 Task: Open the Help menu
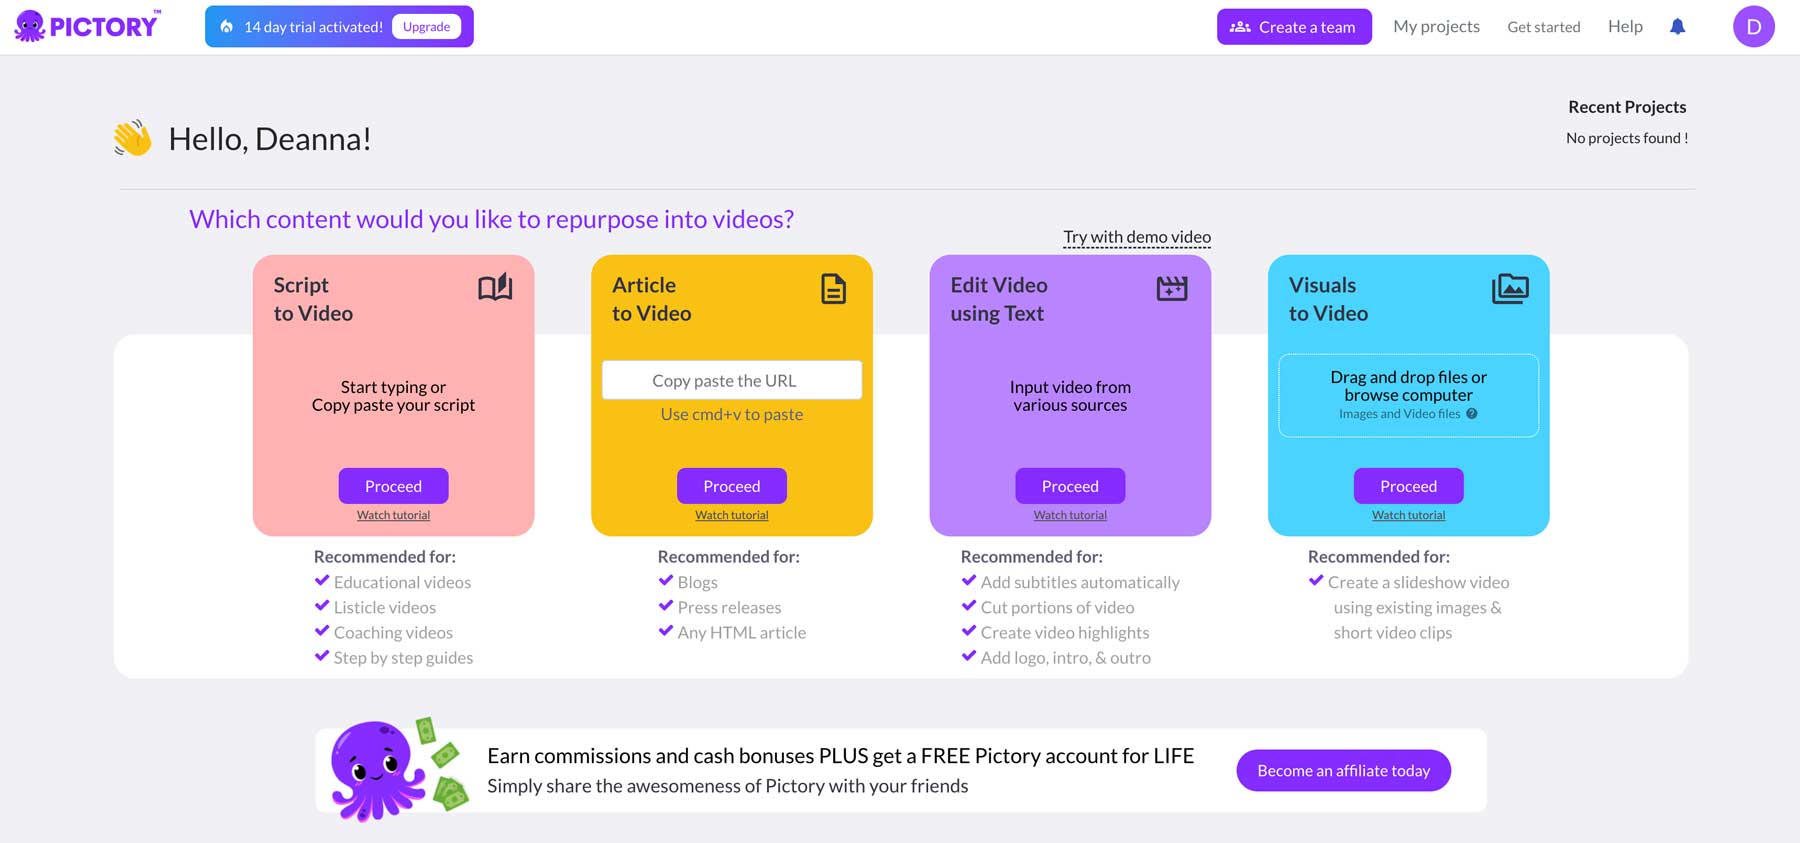coord(1625,26)
